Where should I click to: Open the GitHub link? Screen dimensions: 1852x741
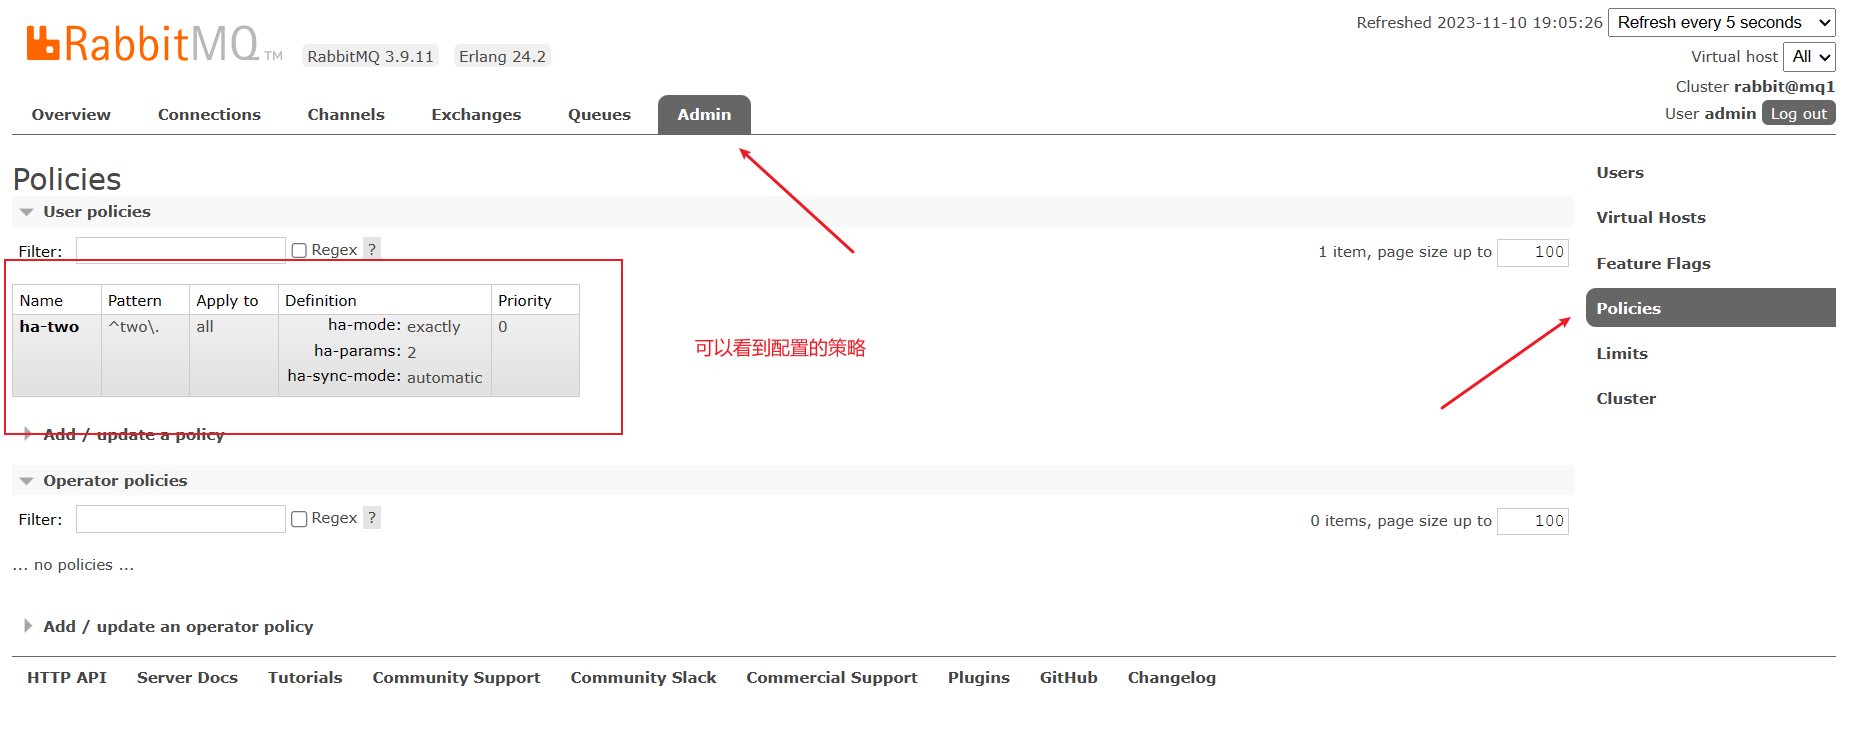click(1069, 677)
